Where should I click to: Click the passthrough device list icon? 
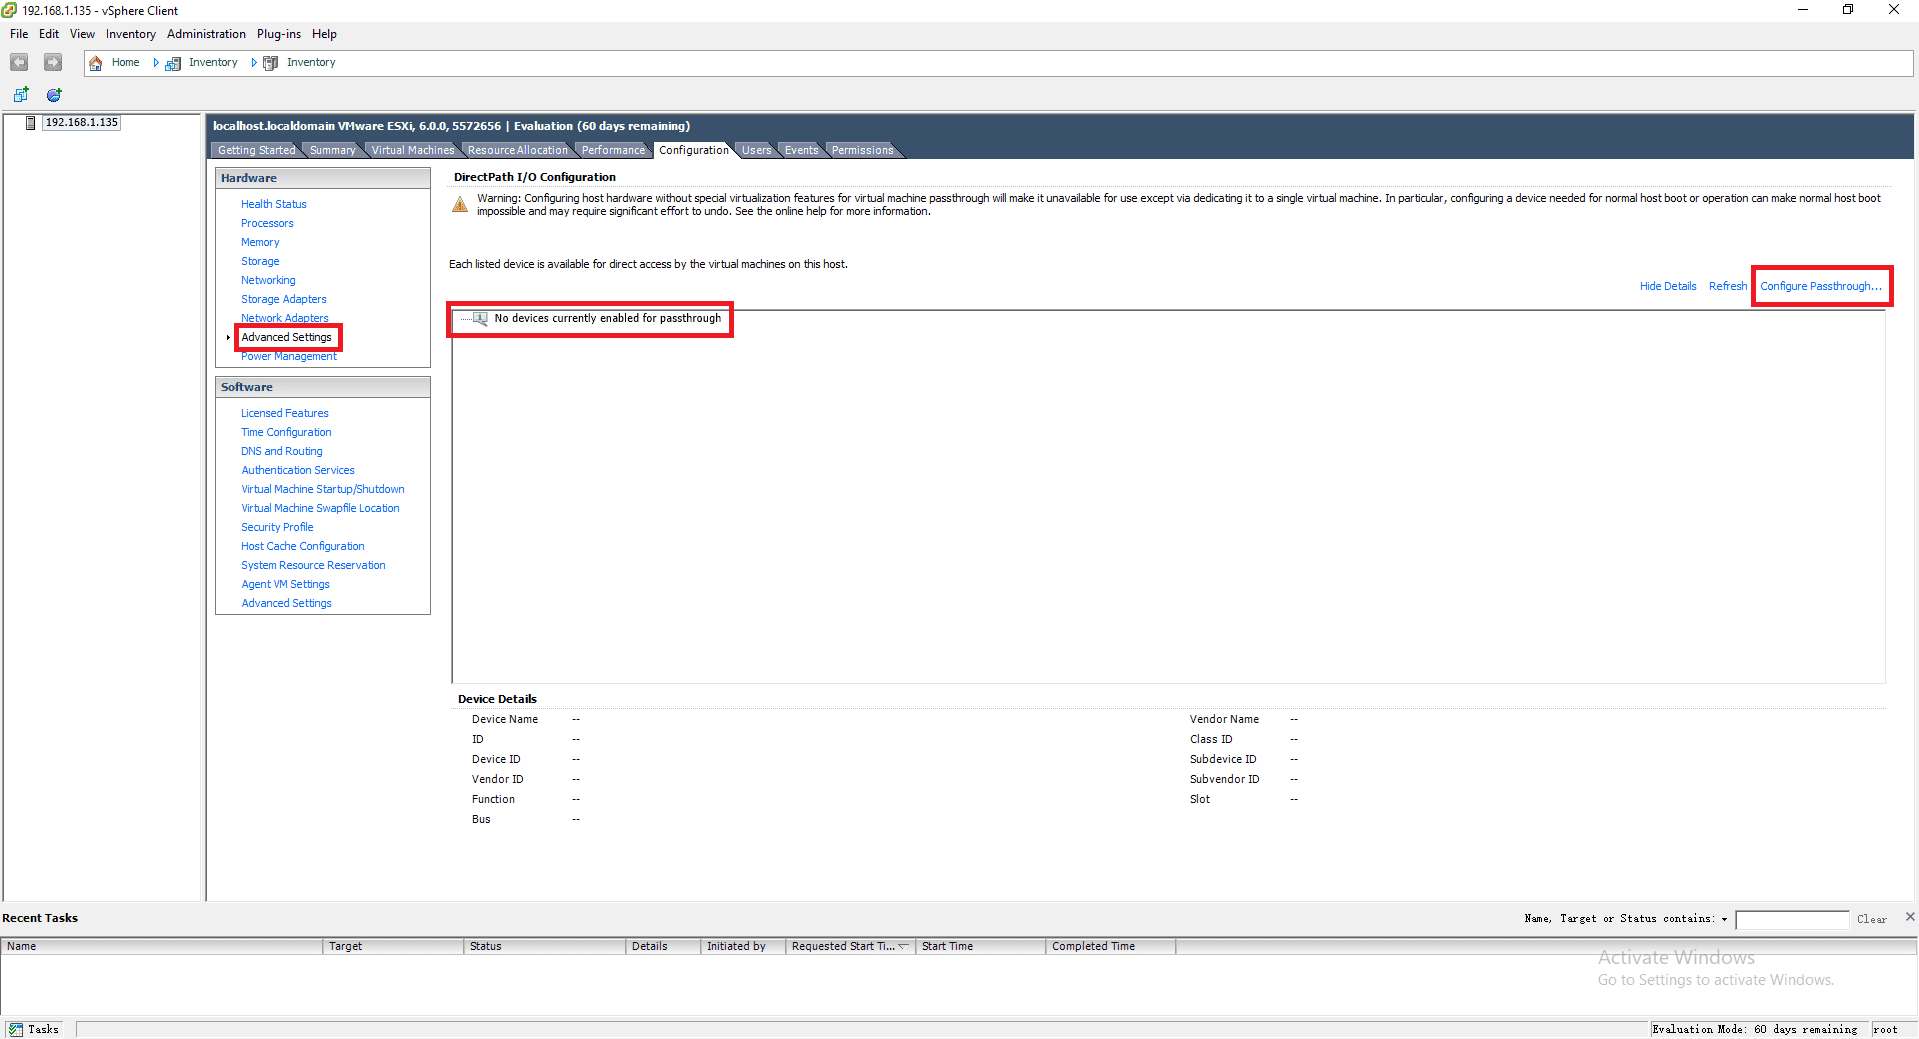pos(480,319)
